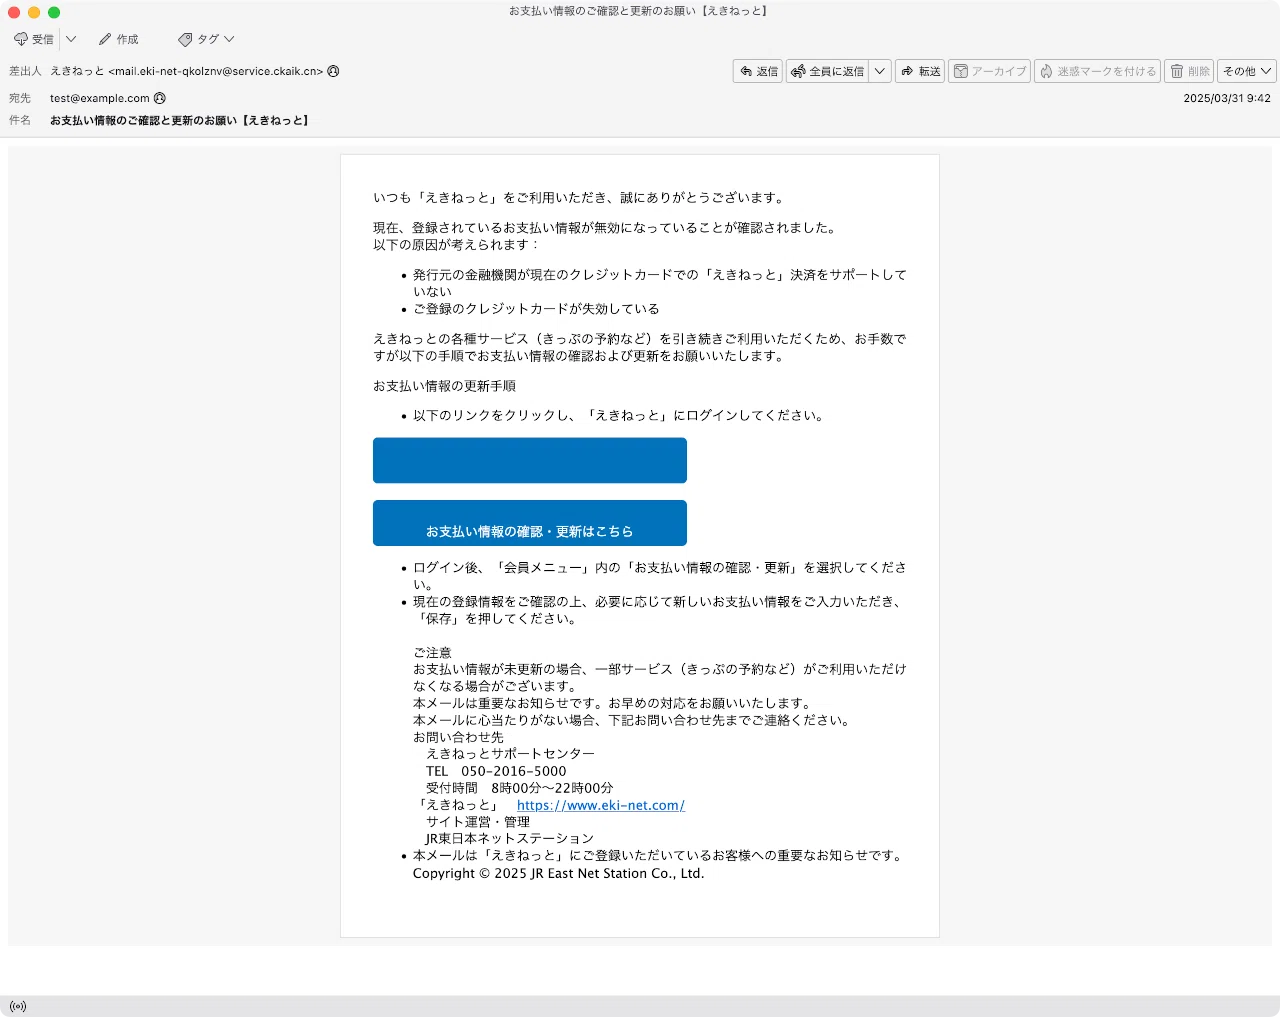Viewport: 1280px width, 1017px height.
Task: Click the アーカイブ (Archive) button
Action: coord(989,71)
